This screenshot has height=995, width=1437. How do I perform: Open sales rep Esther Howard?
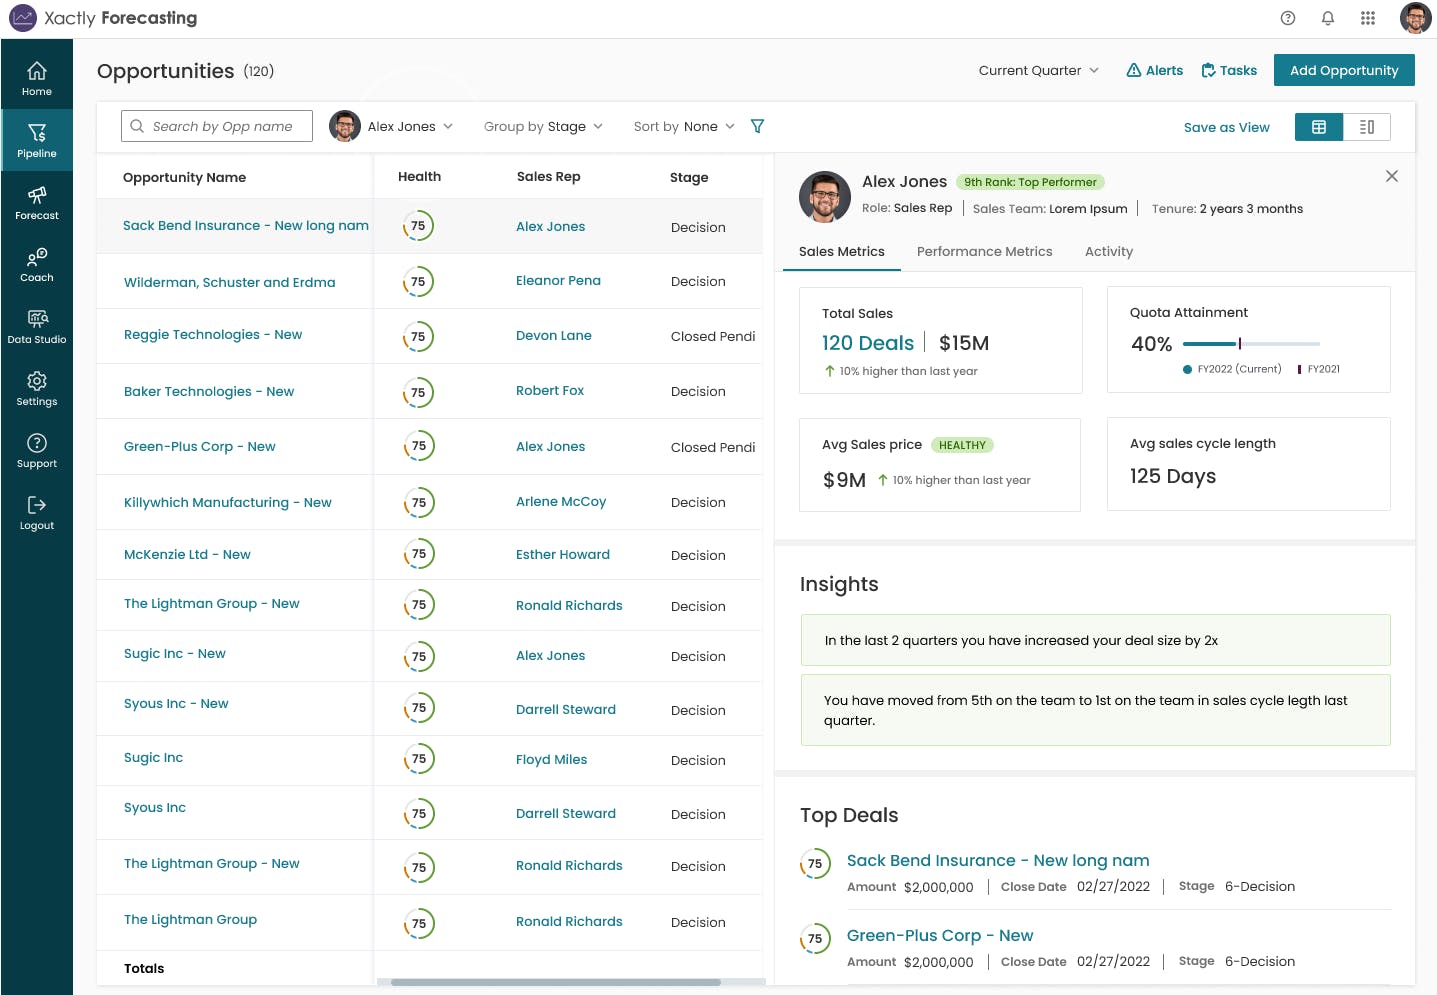[x=563, y=554]
